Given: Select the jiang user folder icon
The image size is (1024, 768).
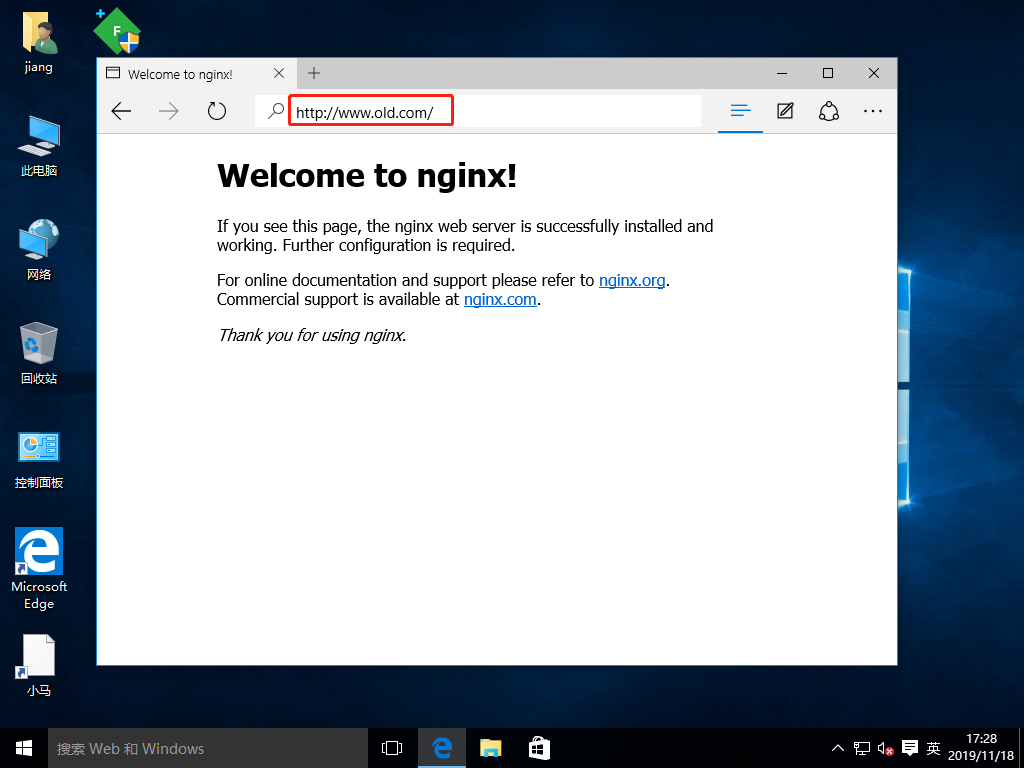Looking at the screenshot, I should [39, 42].
